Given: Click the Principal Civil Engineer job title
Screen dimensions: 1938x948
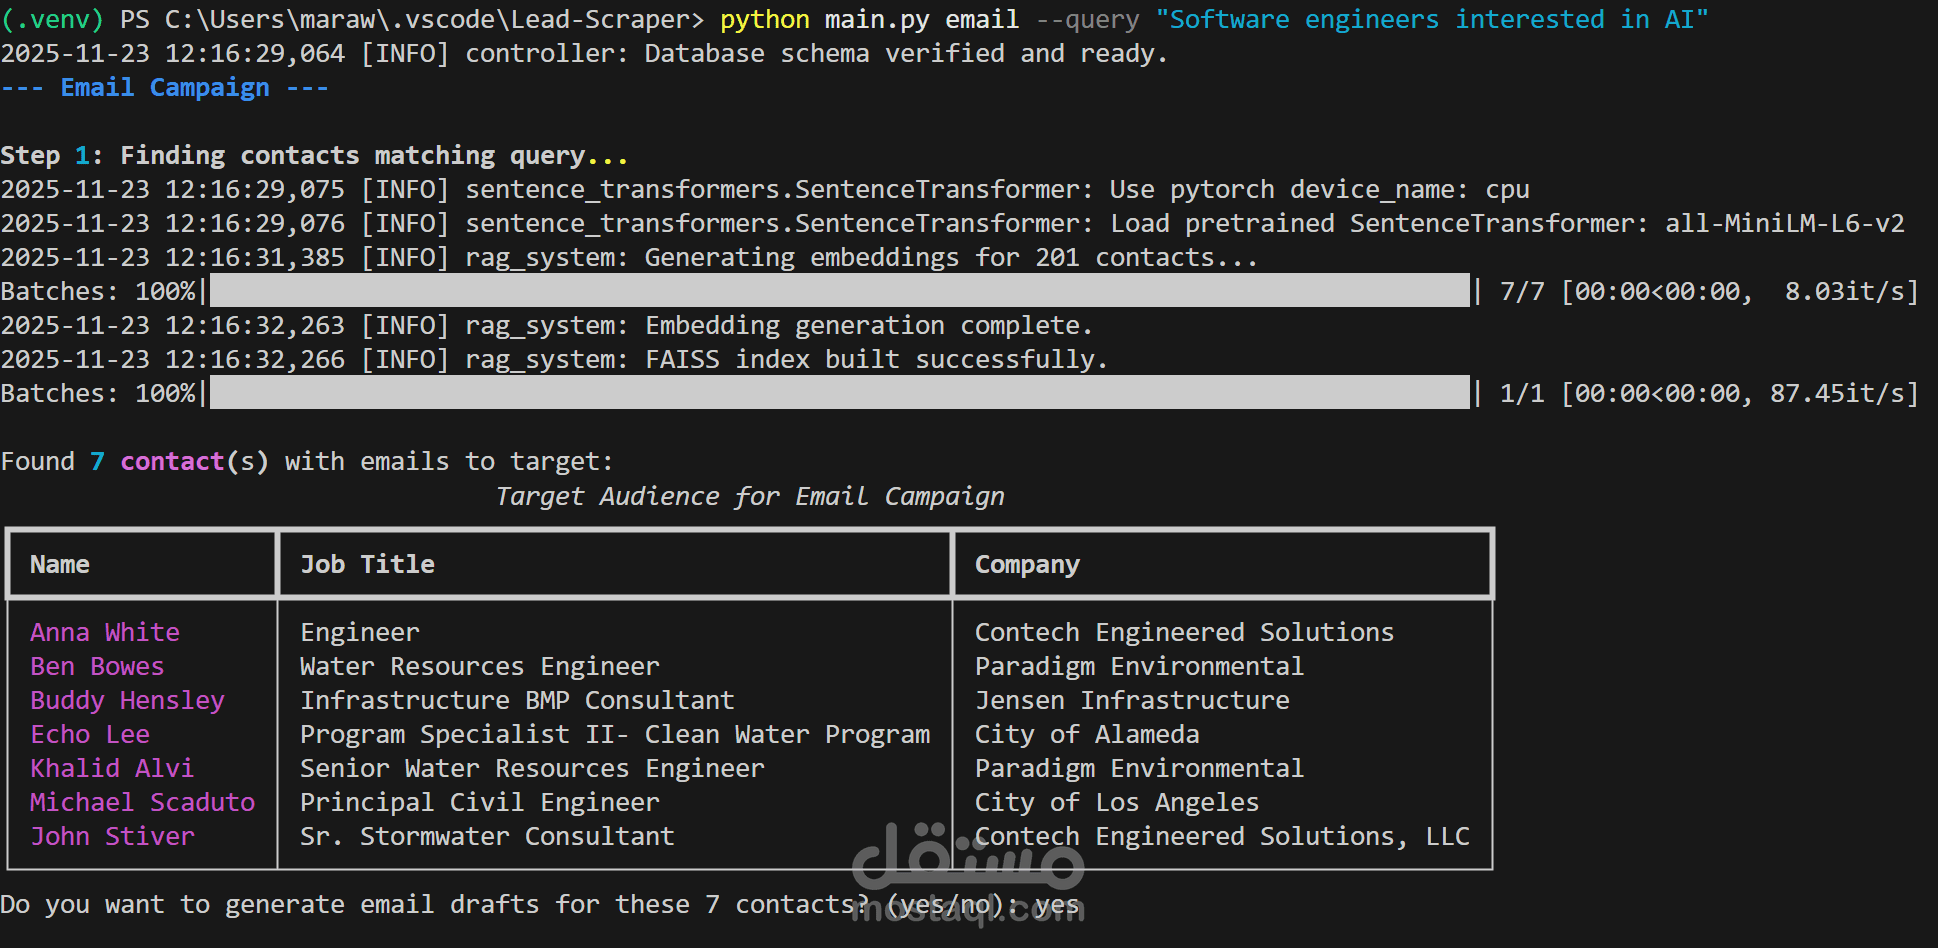Looking at the screenshot, I should tap(480, 802).
